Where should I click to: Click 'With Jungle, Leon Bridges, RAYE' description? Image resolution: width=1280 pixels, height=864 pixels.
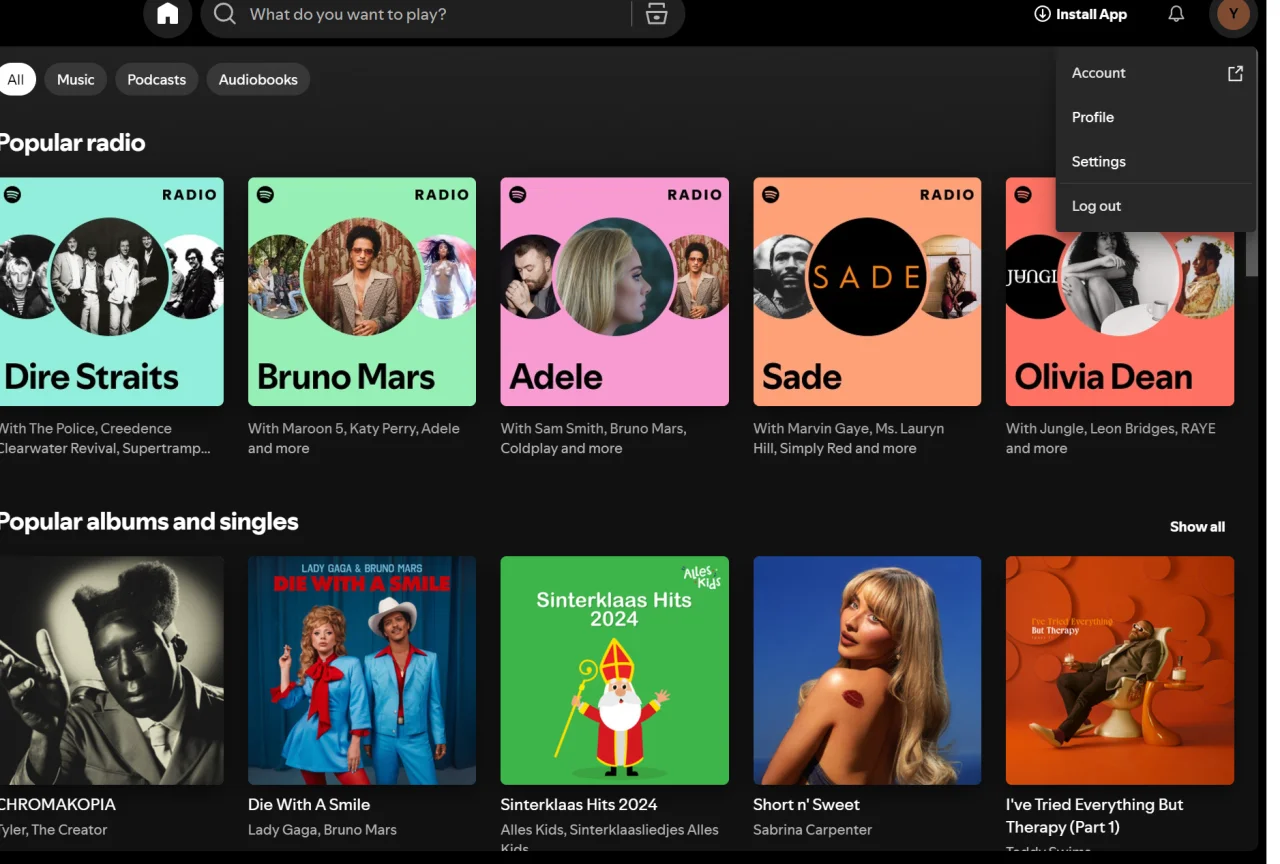(x=1111, y=438)
